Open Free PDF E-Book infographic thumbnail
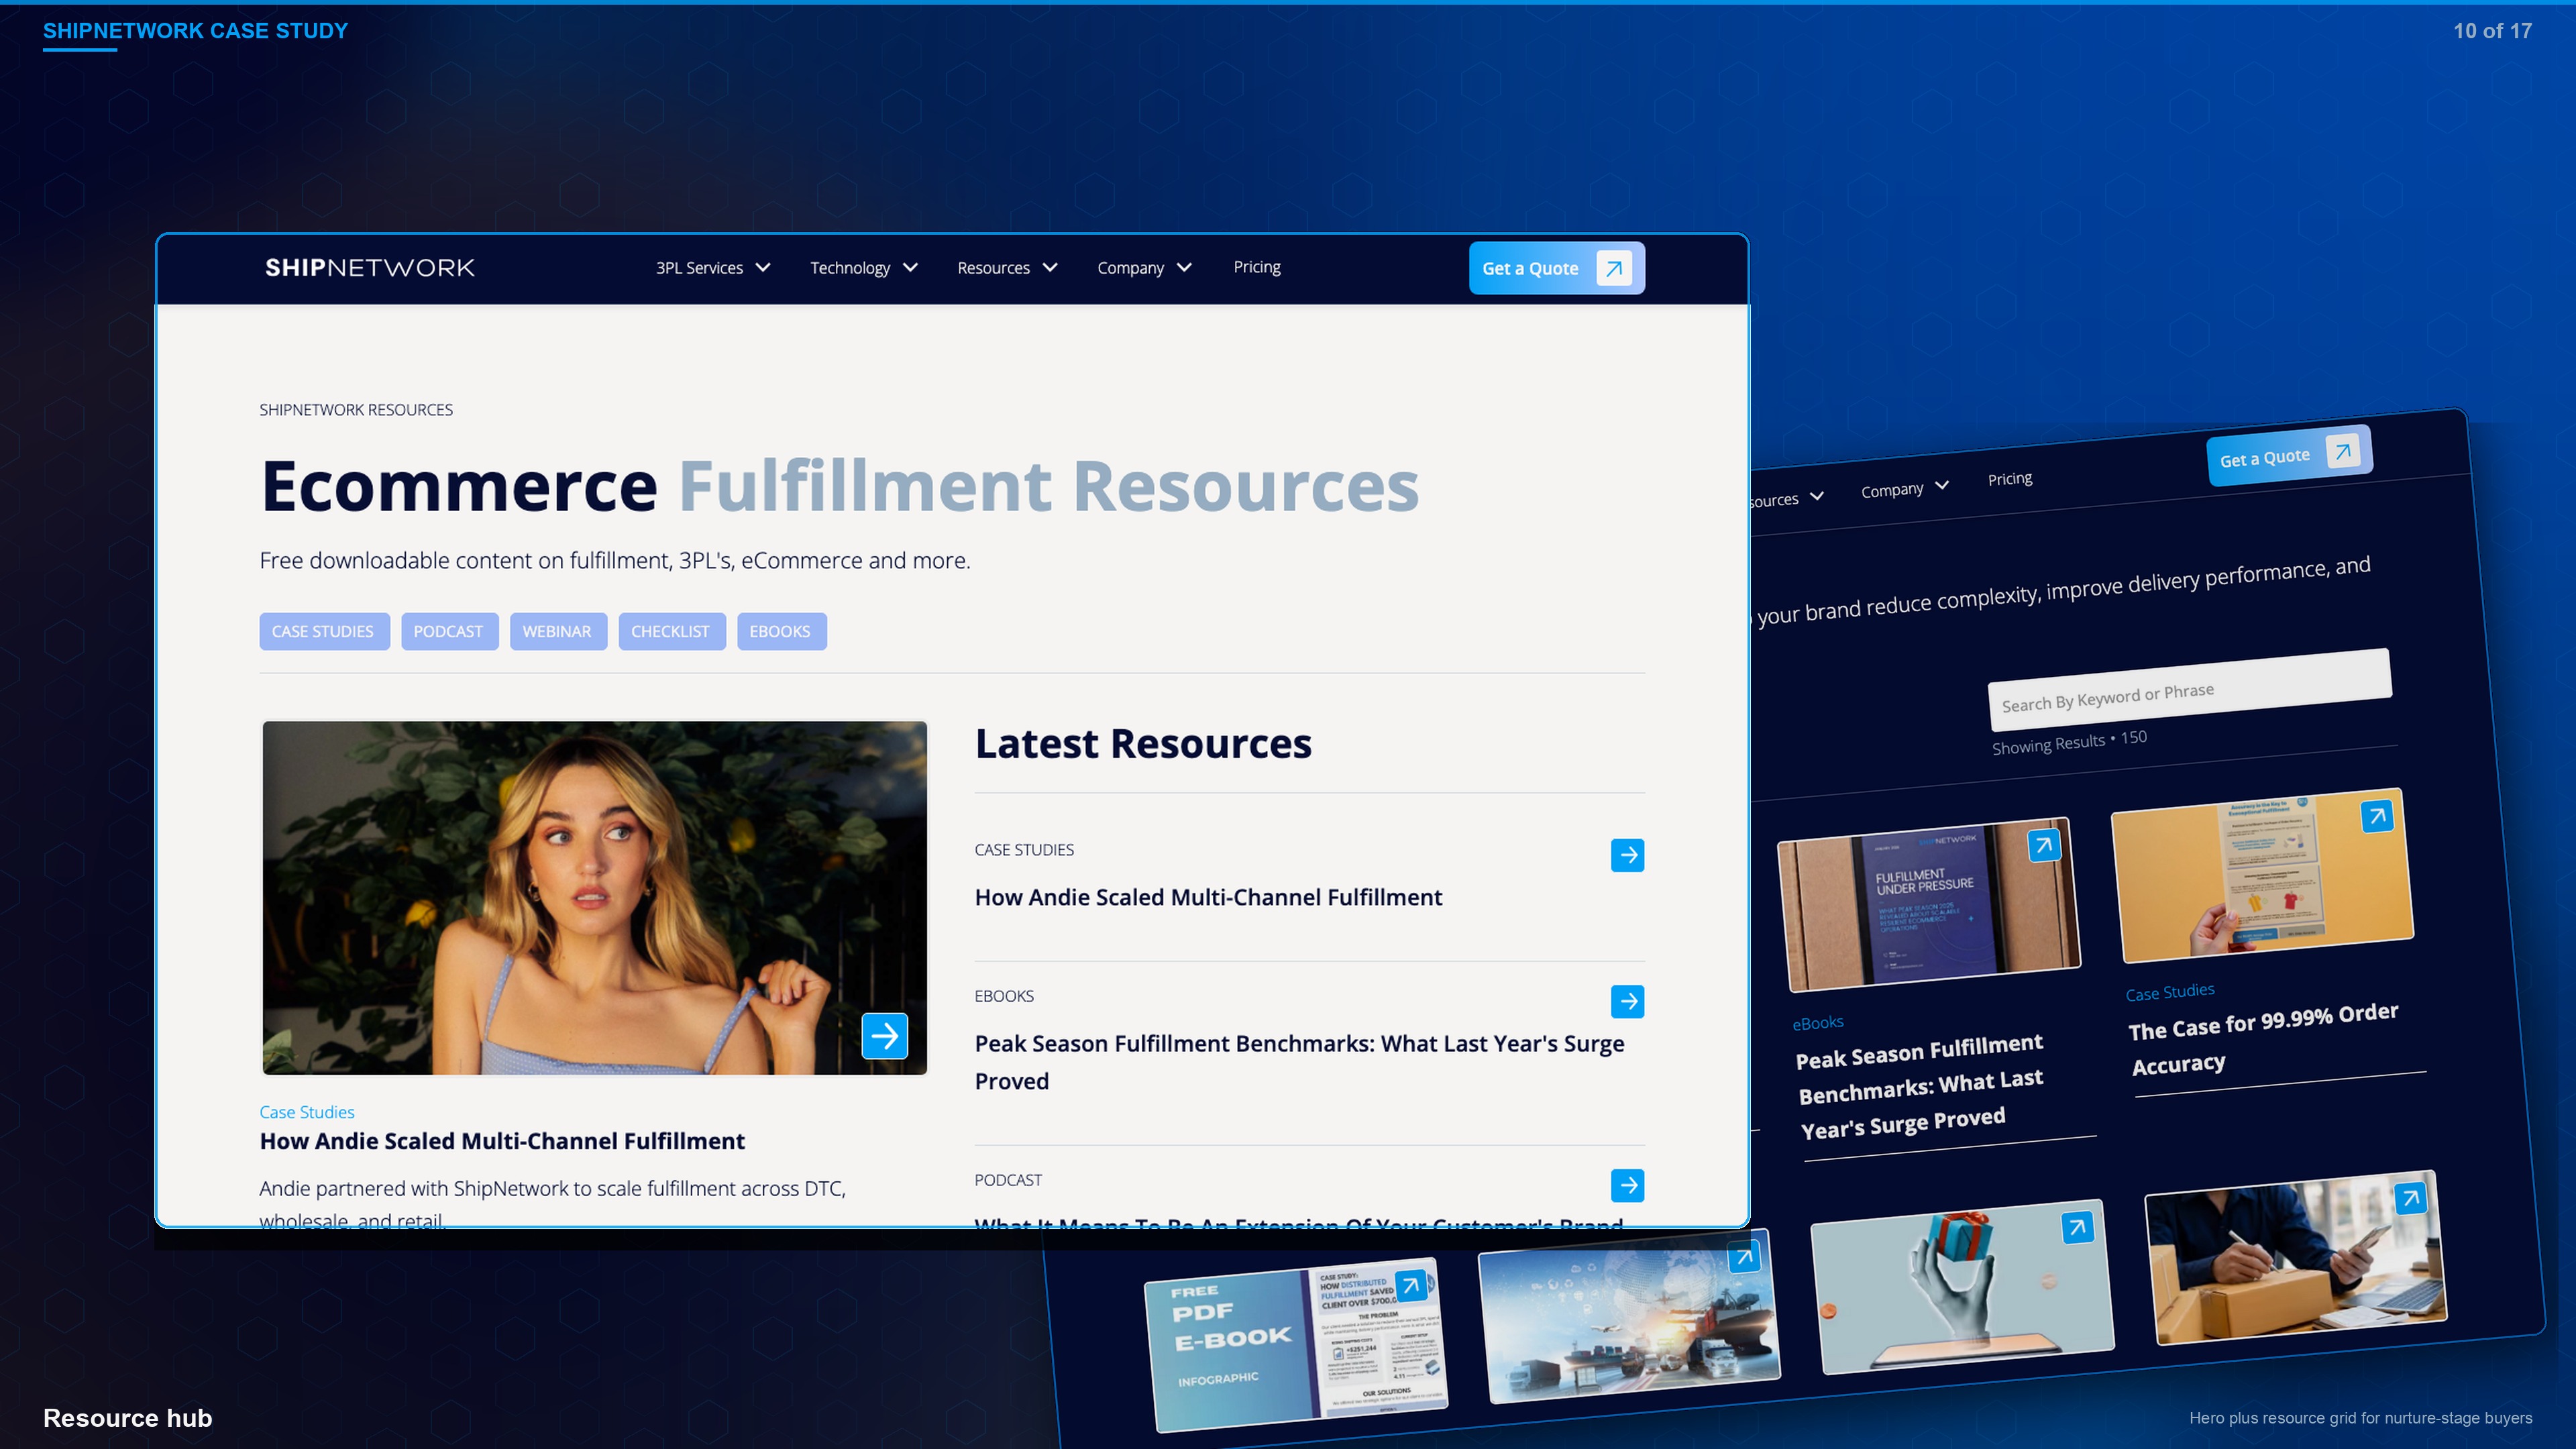2576x1449 pixels. point(1296,1345)
